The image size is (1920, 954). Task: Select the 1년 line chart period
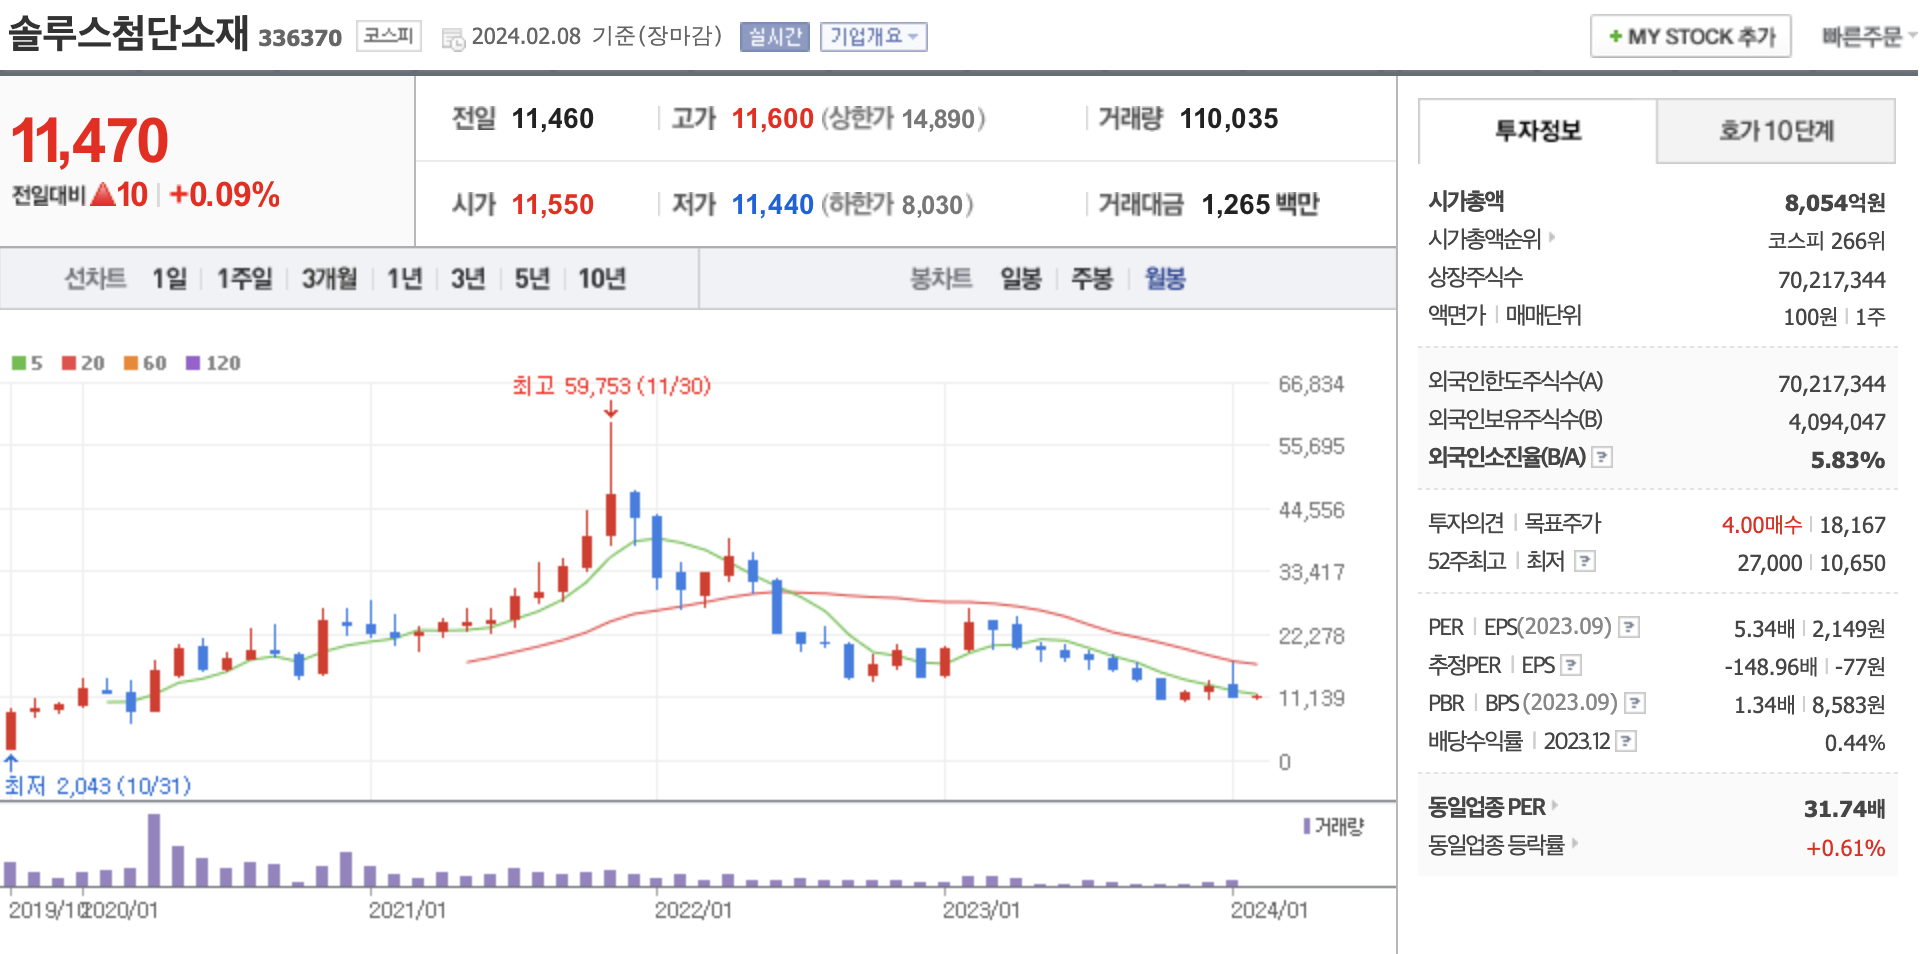click(x=405, y=278)
